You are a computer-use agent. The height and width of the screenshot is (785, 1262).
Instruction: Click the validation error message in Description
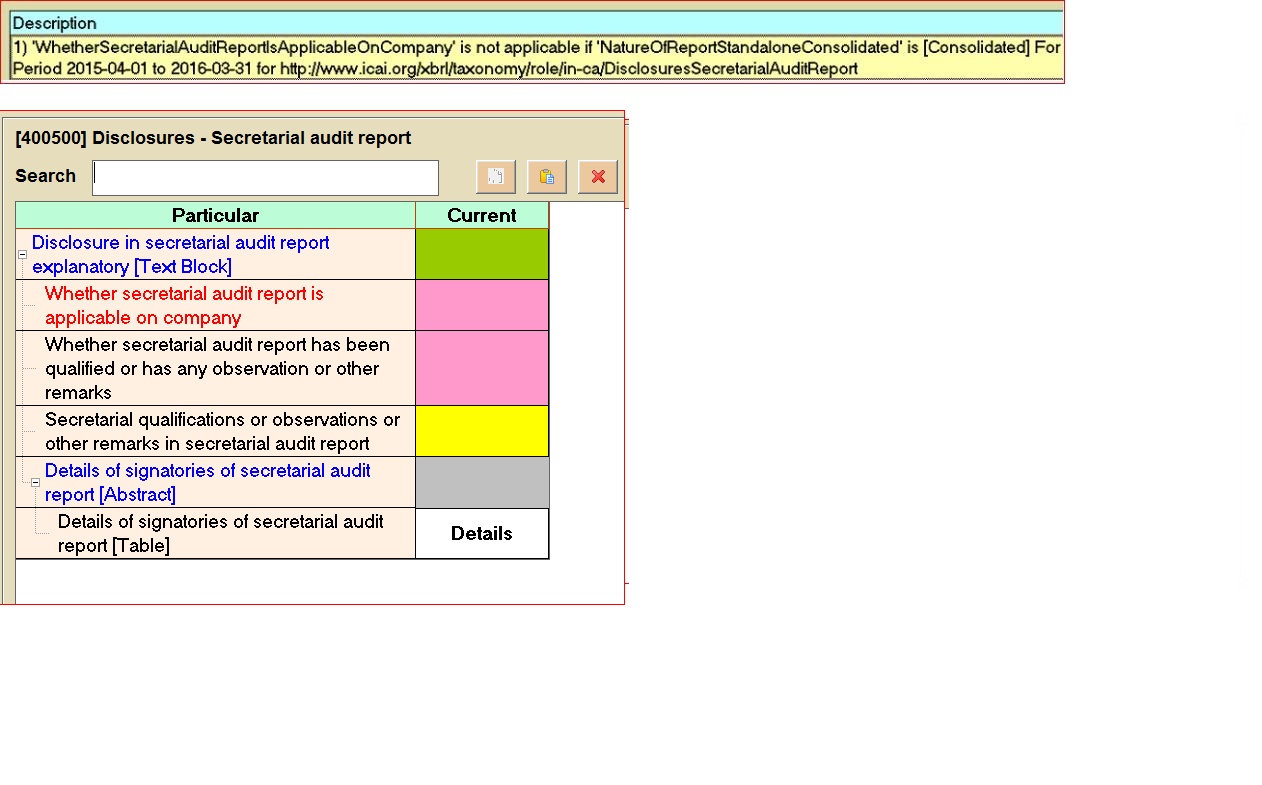tap(535, 58)
